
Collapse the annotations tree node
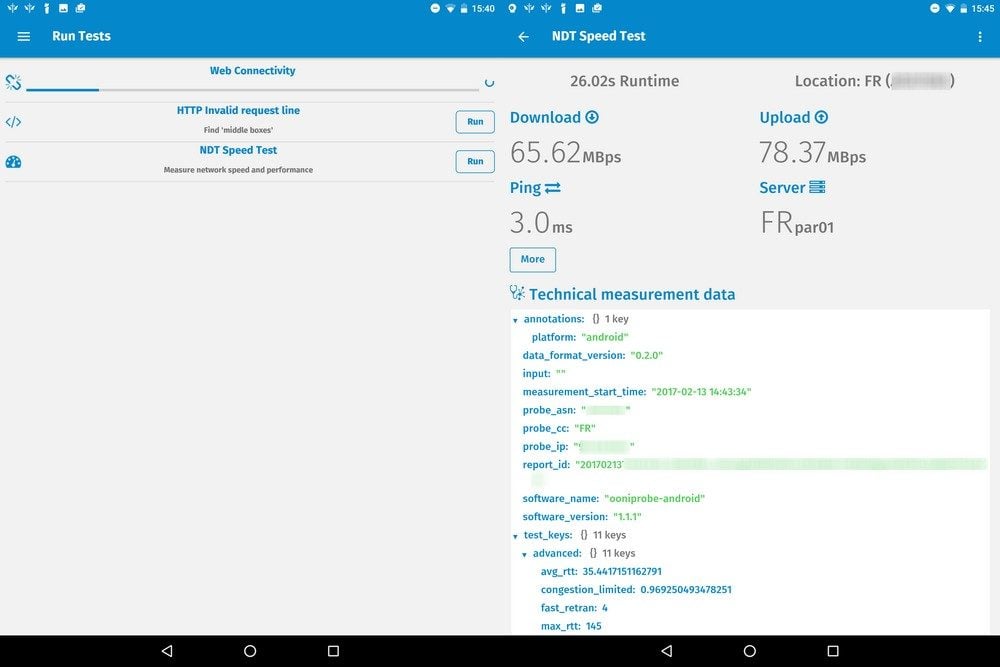516,320
